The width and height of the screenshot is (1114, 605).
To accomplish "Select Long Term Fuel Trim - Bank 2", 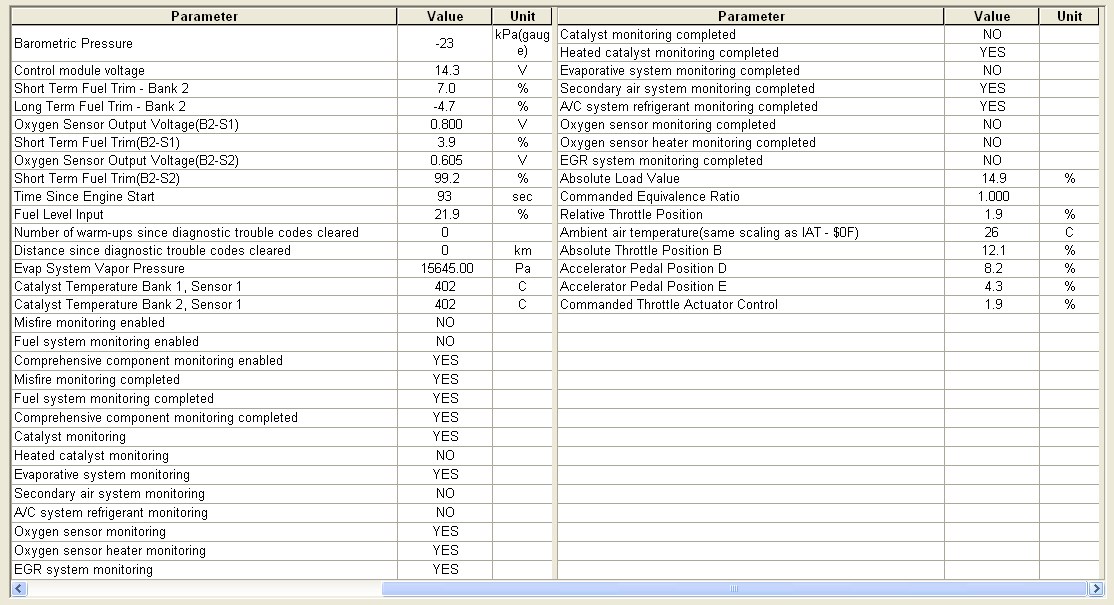I will 281,107.
